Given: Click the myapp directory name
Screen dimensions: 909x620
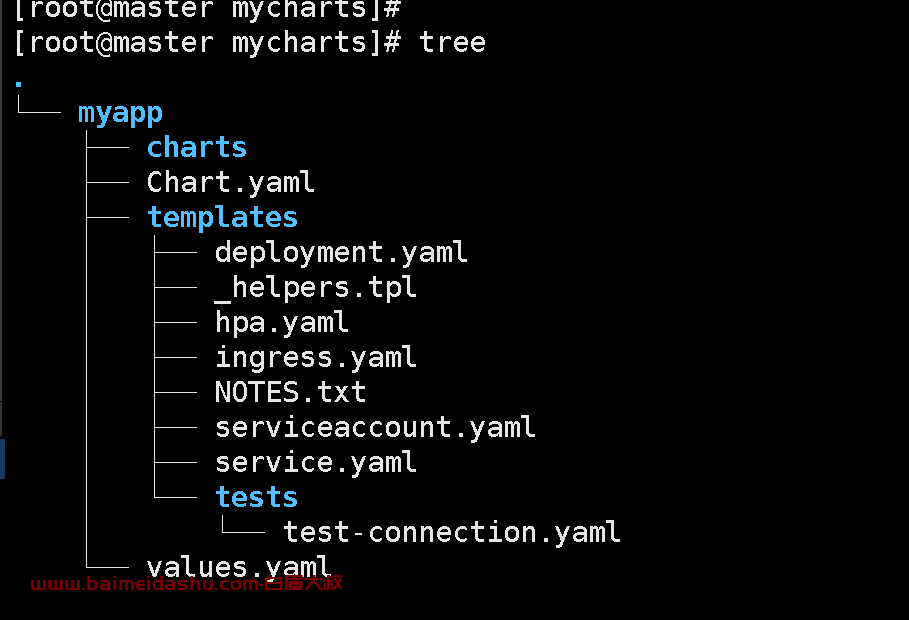Looking at the screenshot, I should [120, 113].
